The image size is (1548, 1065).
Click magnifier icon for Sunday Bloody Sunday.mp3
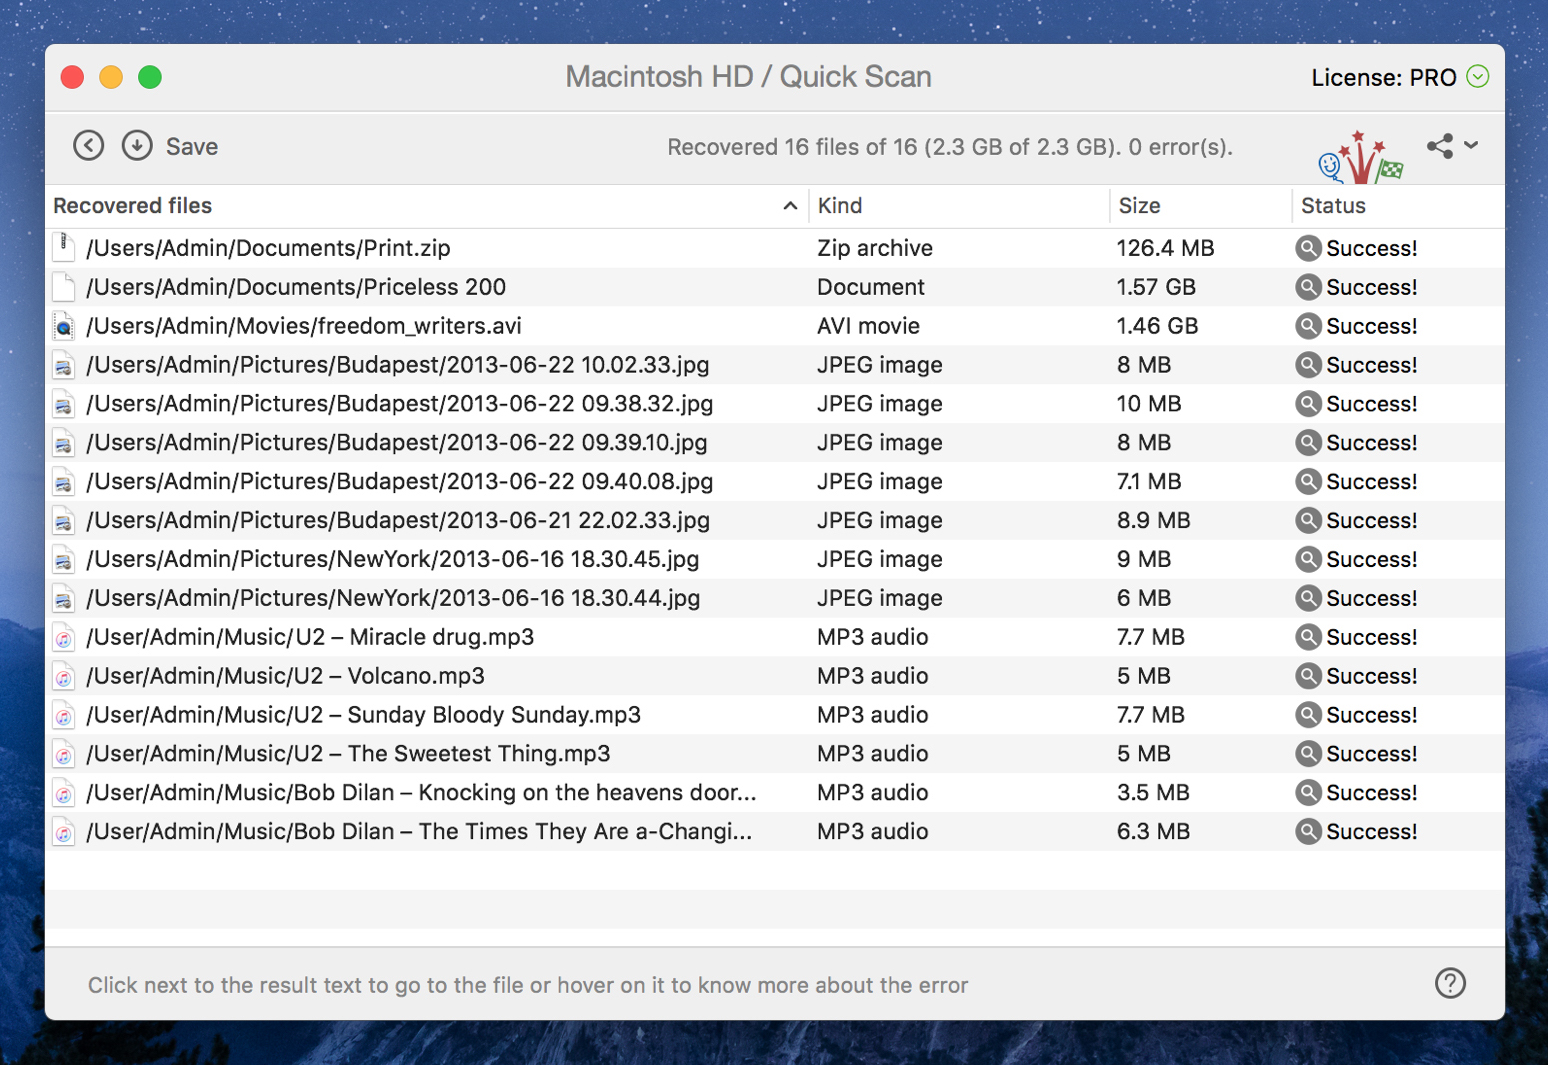coord(1308,715)
